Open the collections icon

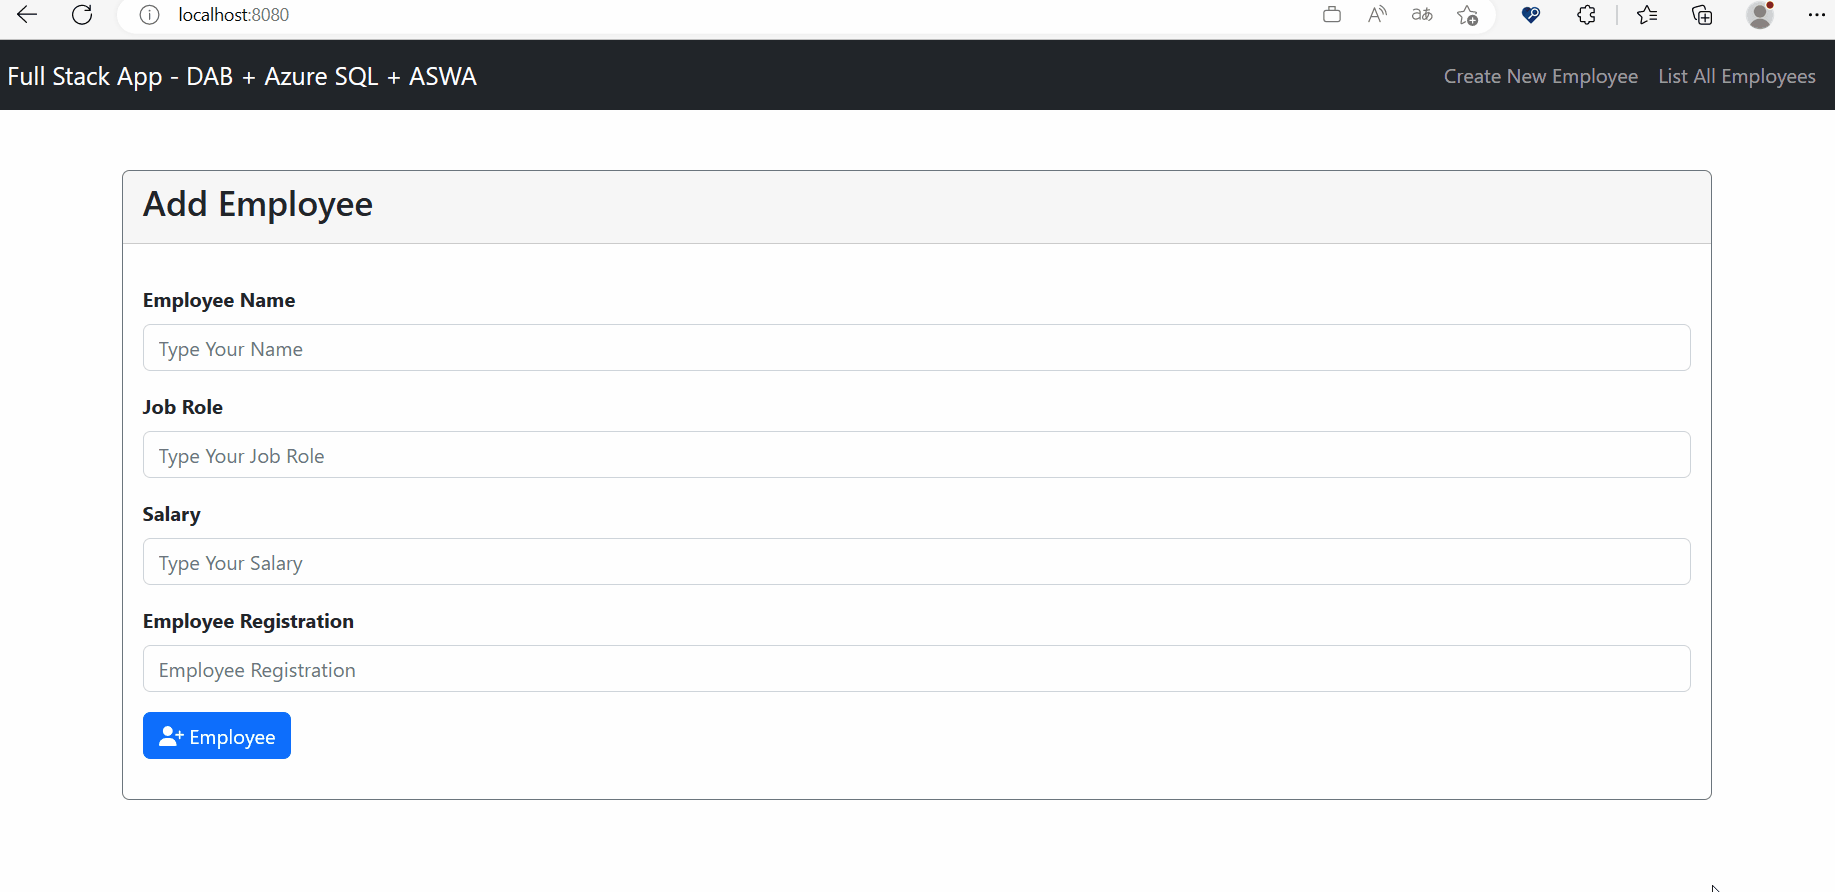(x=1702, y=15)
